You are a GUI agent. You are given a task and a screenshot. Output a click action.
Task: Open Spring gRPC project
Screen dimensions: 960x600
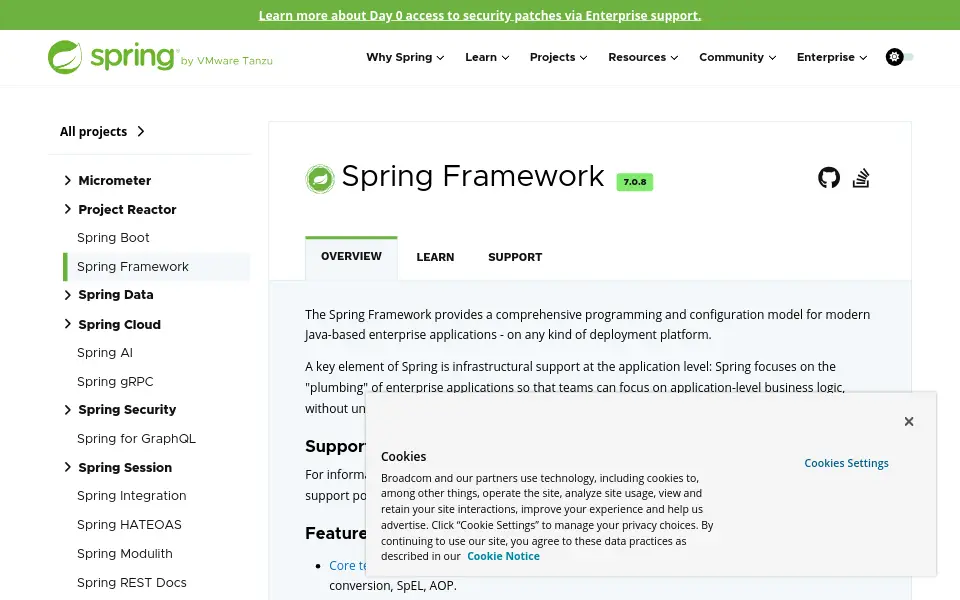pyautogui.click(x=115, y=381)
